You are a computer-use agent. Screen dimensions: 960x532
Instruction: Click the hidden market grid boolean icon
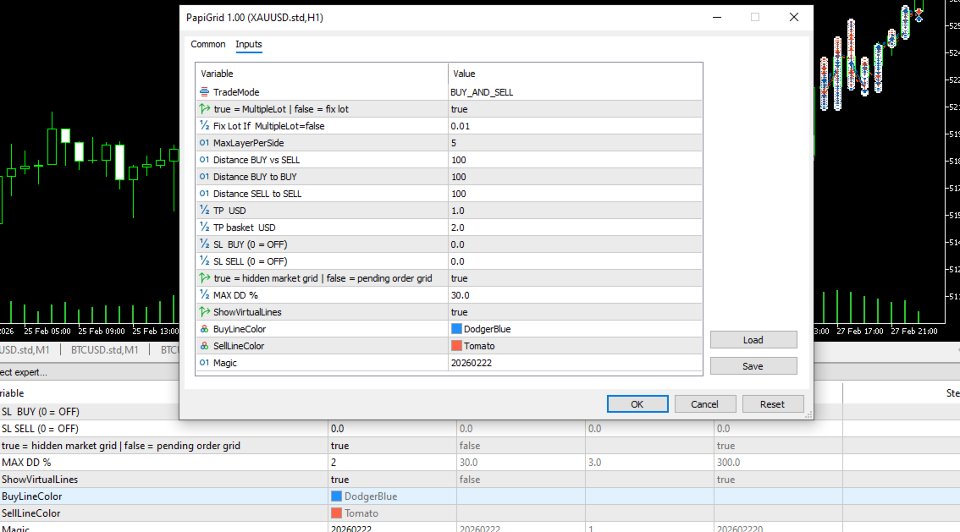204,278
